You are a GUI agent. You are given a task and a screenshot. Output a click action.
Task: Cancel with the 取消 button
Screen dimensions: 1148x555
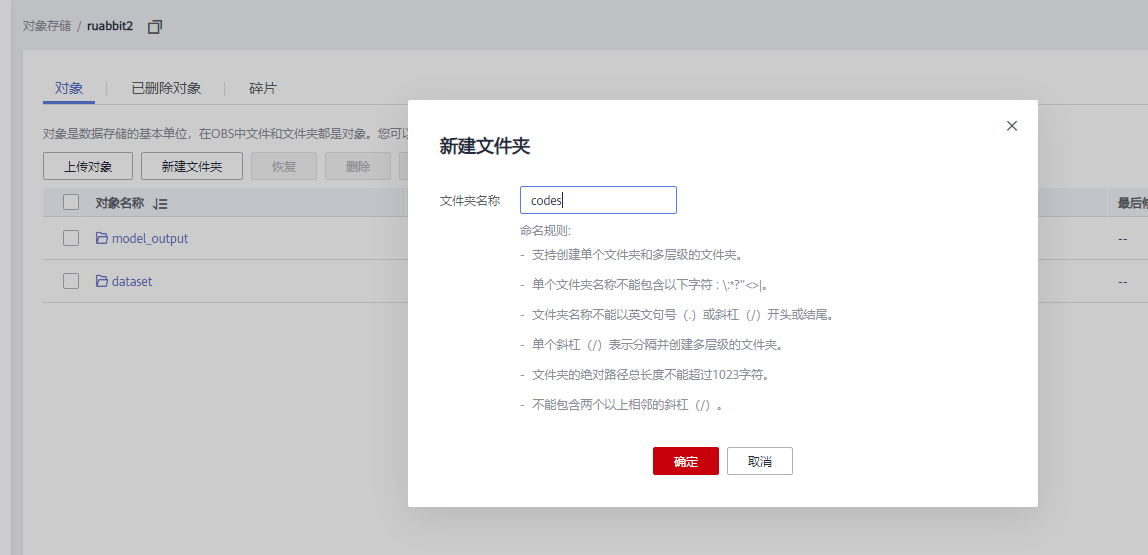click(760, 461)
